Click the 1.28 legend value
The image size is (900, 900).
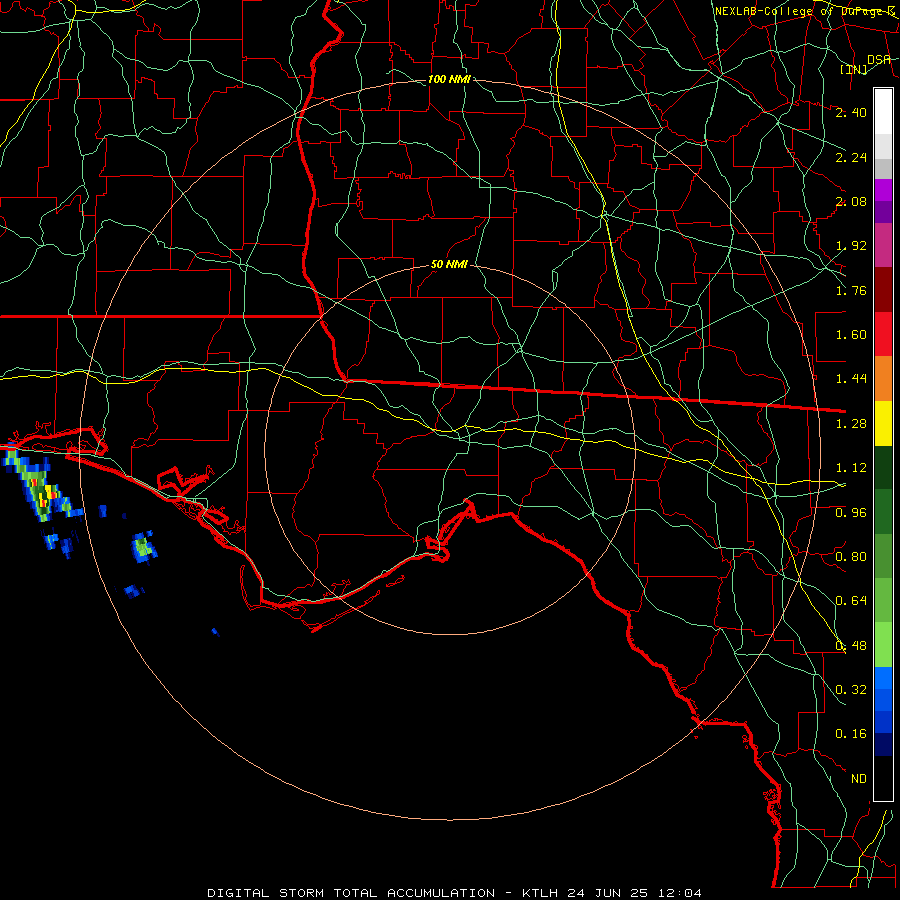click(x=851, y=424)
